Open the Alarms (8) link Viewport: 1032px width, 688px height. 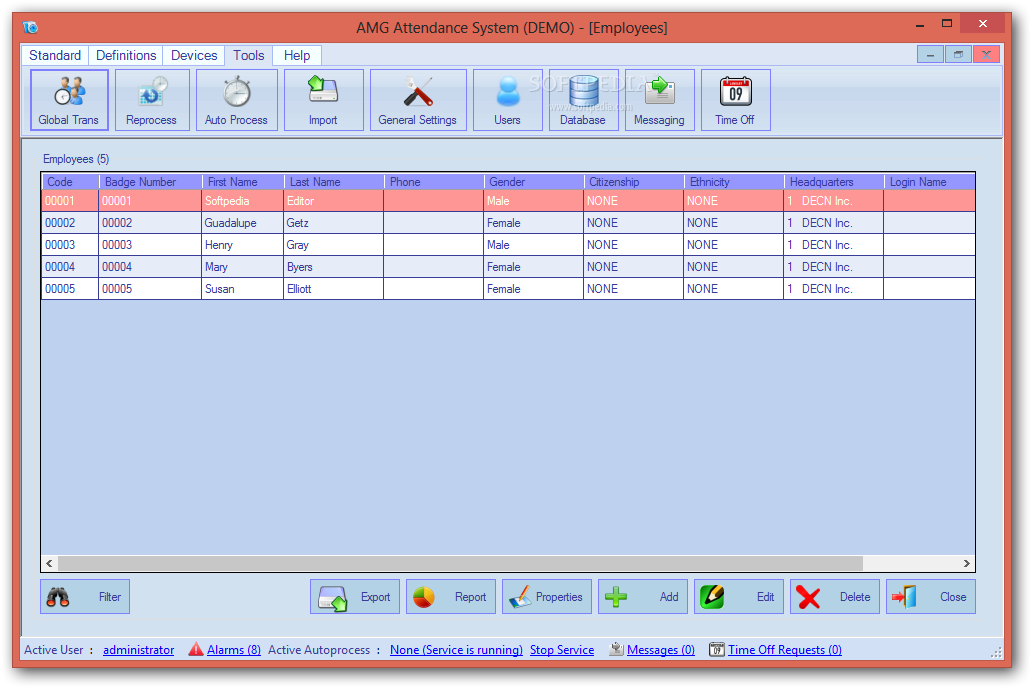234,650
